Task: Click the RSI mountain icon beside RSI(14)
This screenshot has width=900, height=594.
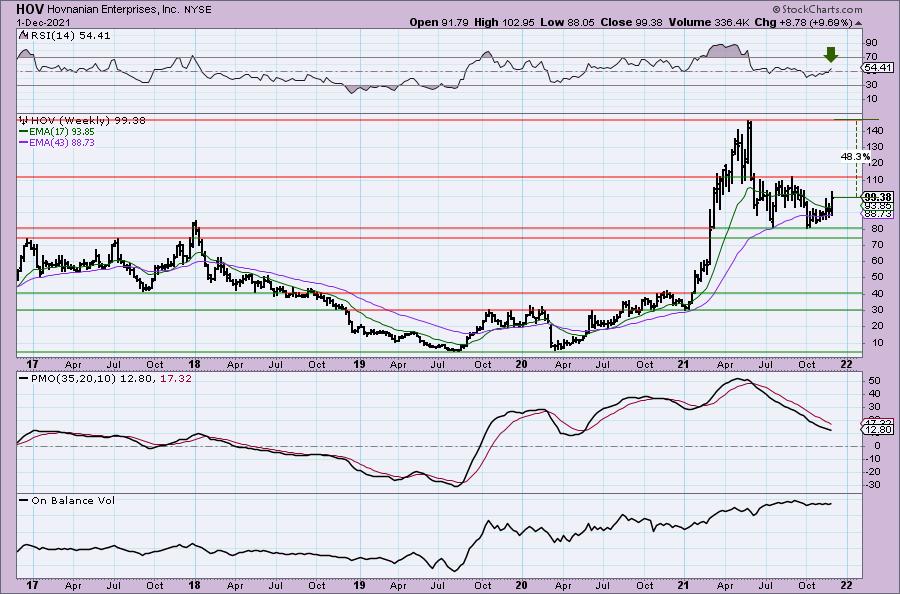Action: tap(23, 35)
